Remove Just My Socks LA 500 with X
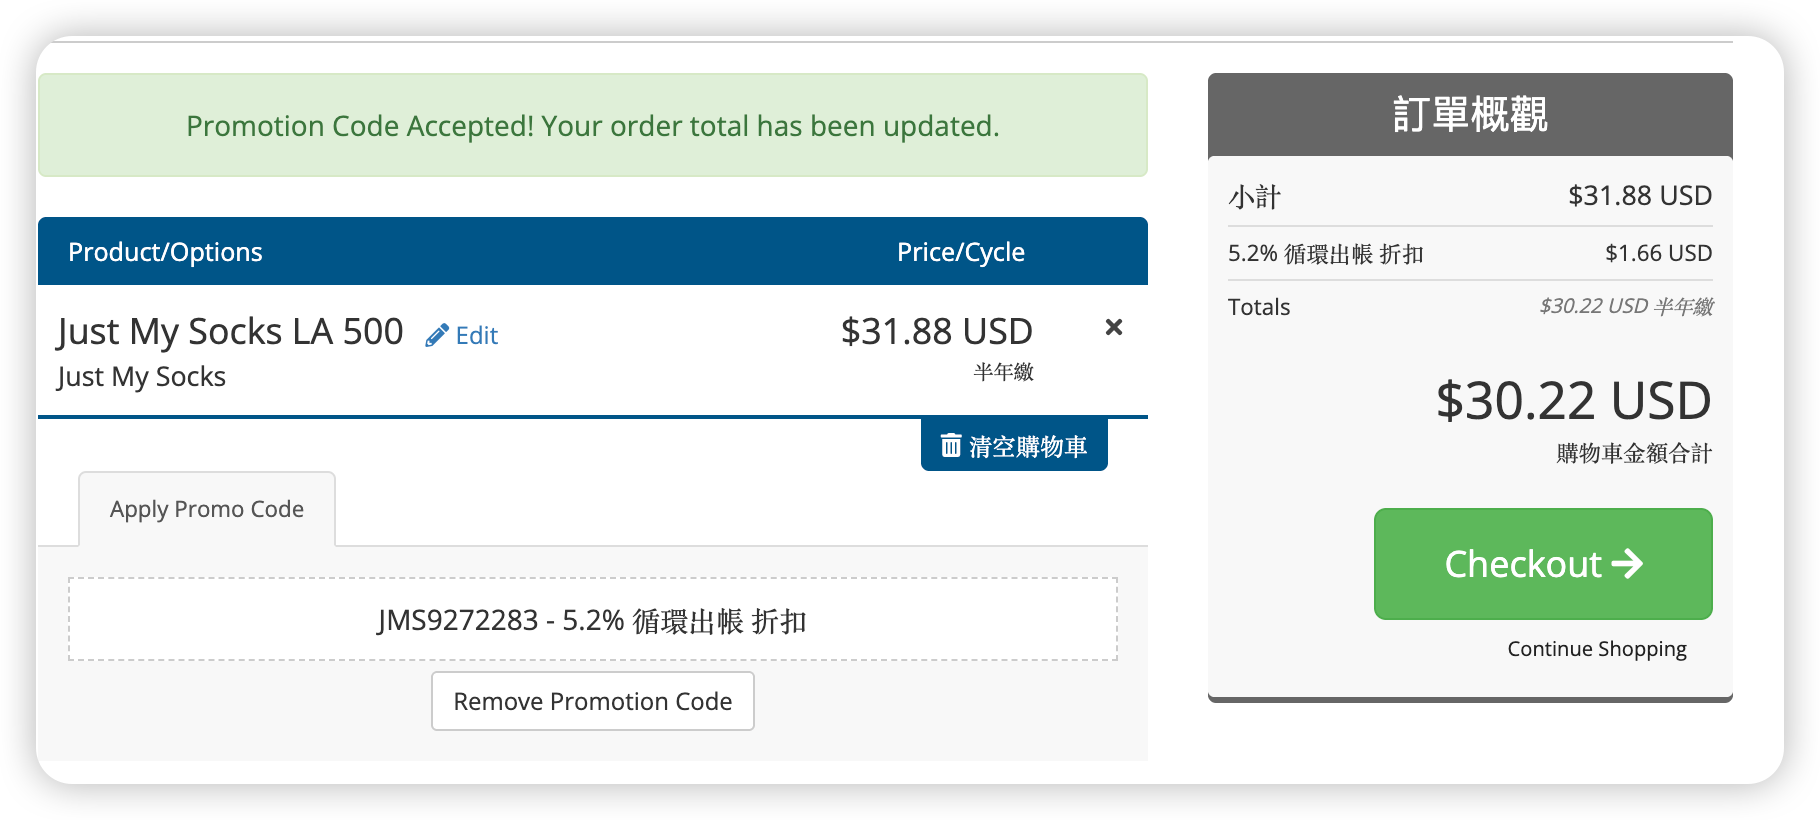 click(1113, 327)
